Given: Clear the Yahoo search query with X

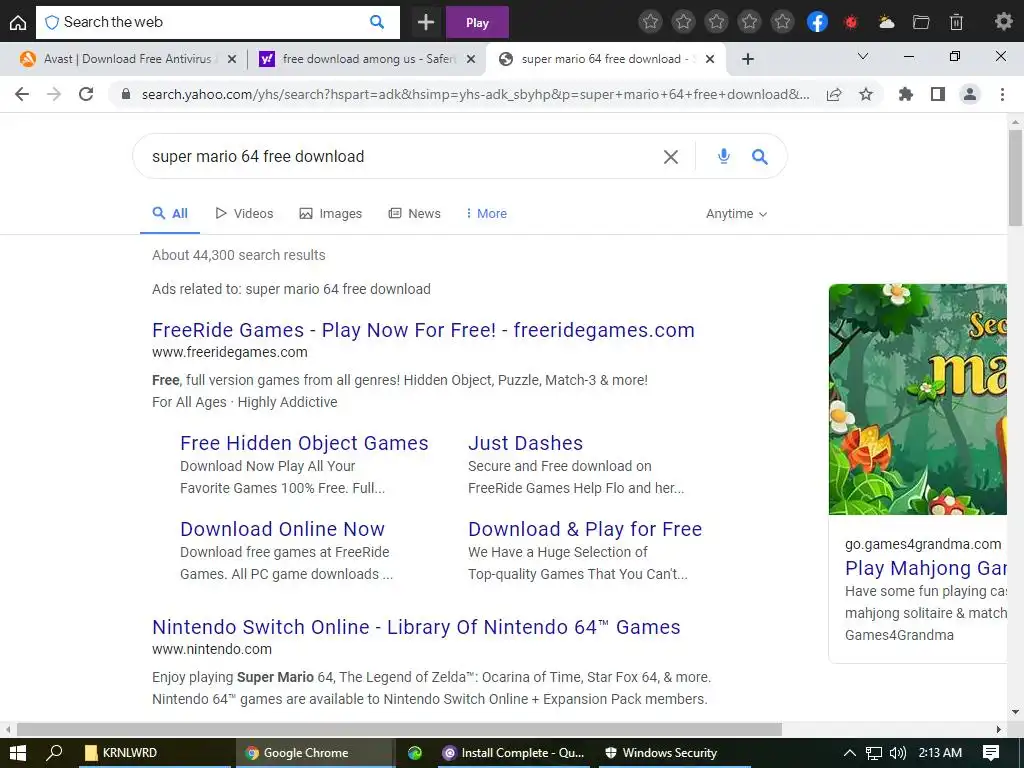Looking at the screenshot, I should pos(671,157).
